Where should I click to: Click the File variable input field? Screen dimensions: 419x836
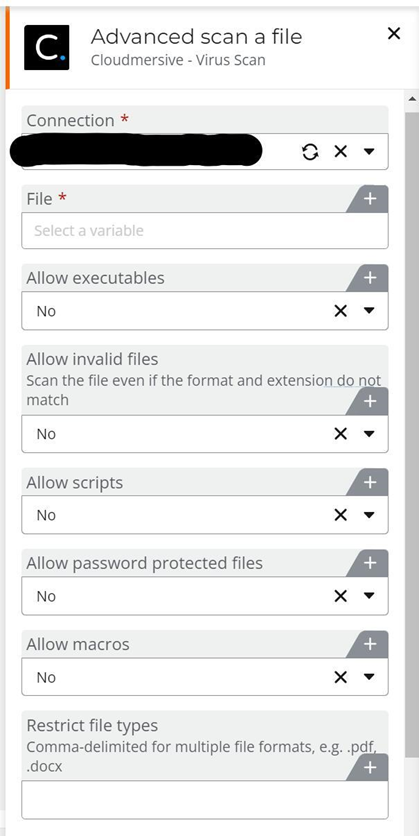(x=205, y=230)
